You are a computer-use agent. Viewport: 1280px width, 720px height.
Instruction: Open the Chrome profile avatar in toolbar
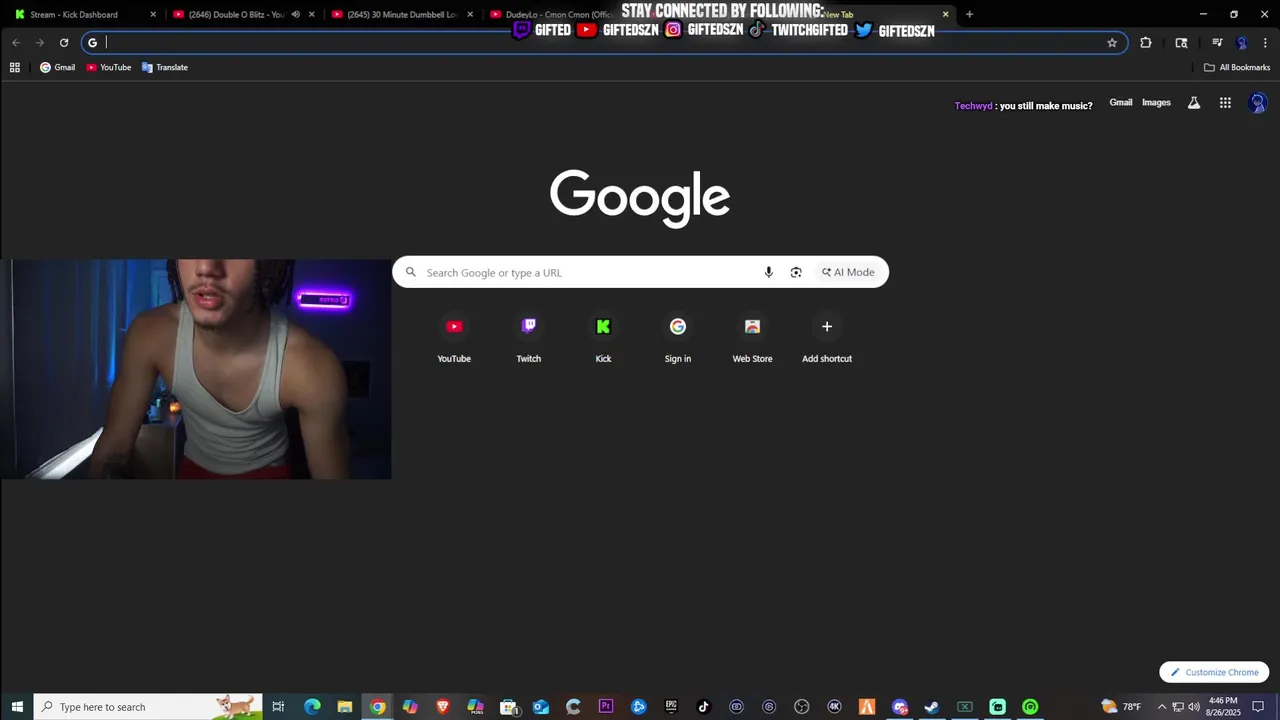pyautogui.click(x=1242, y=42)
